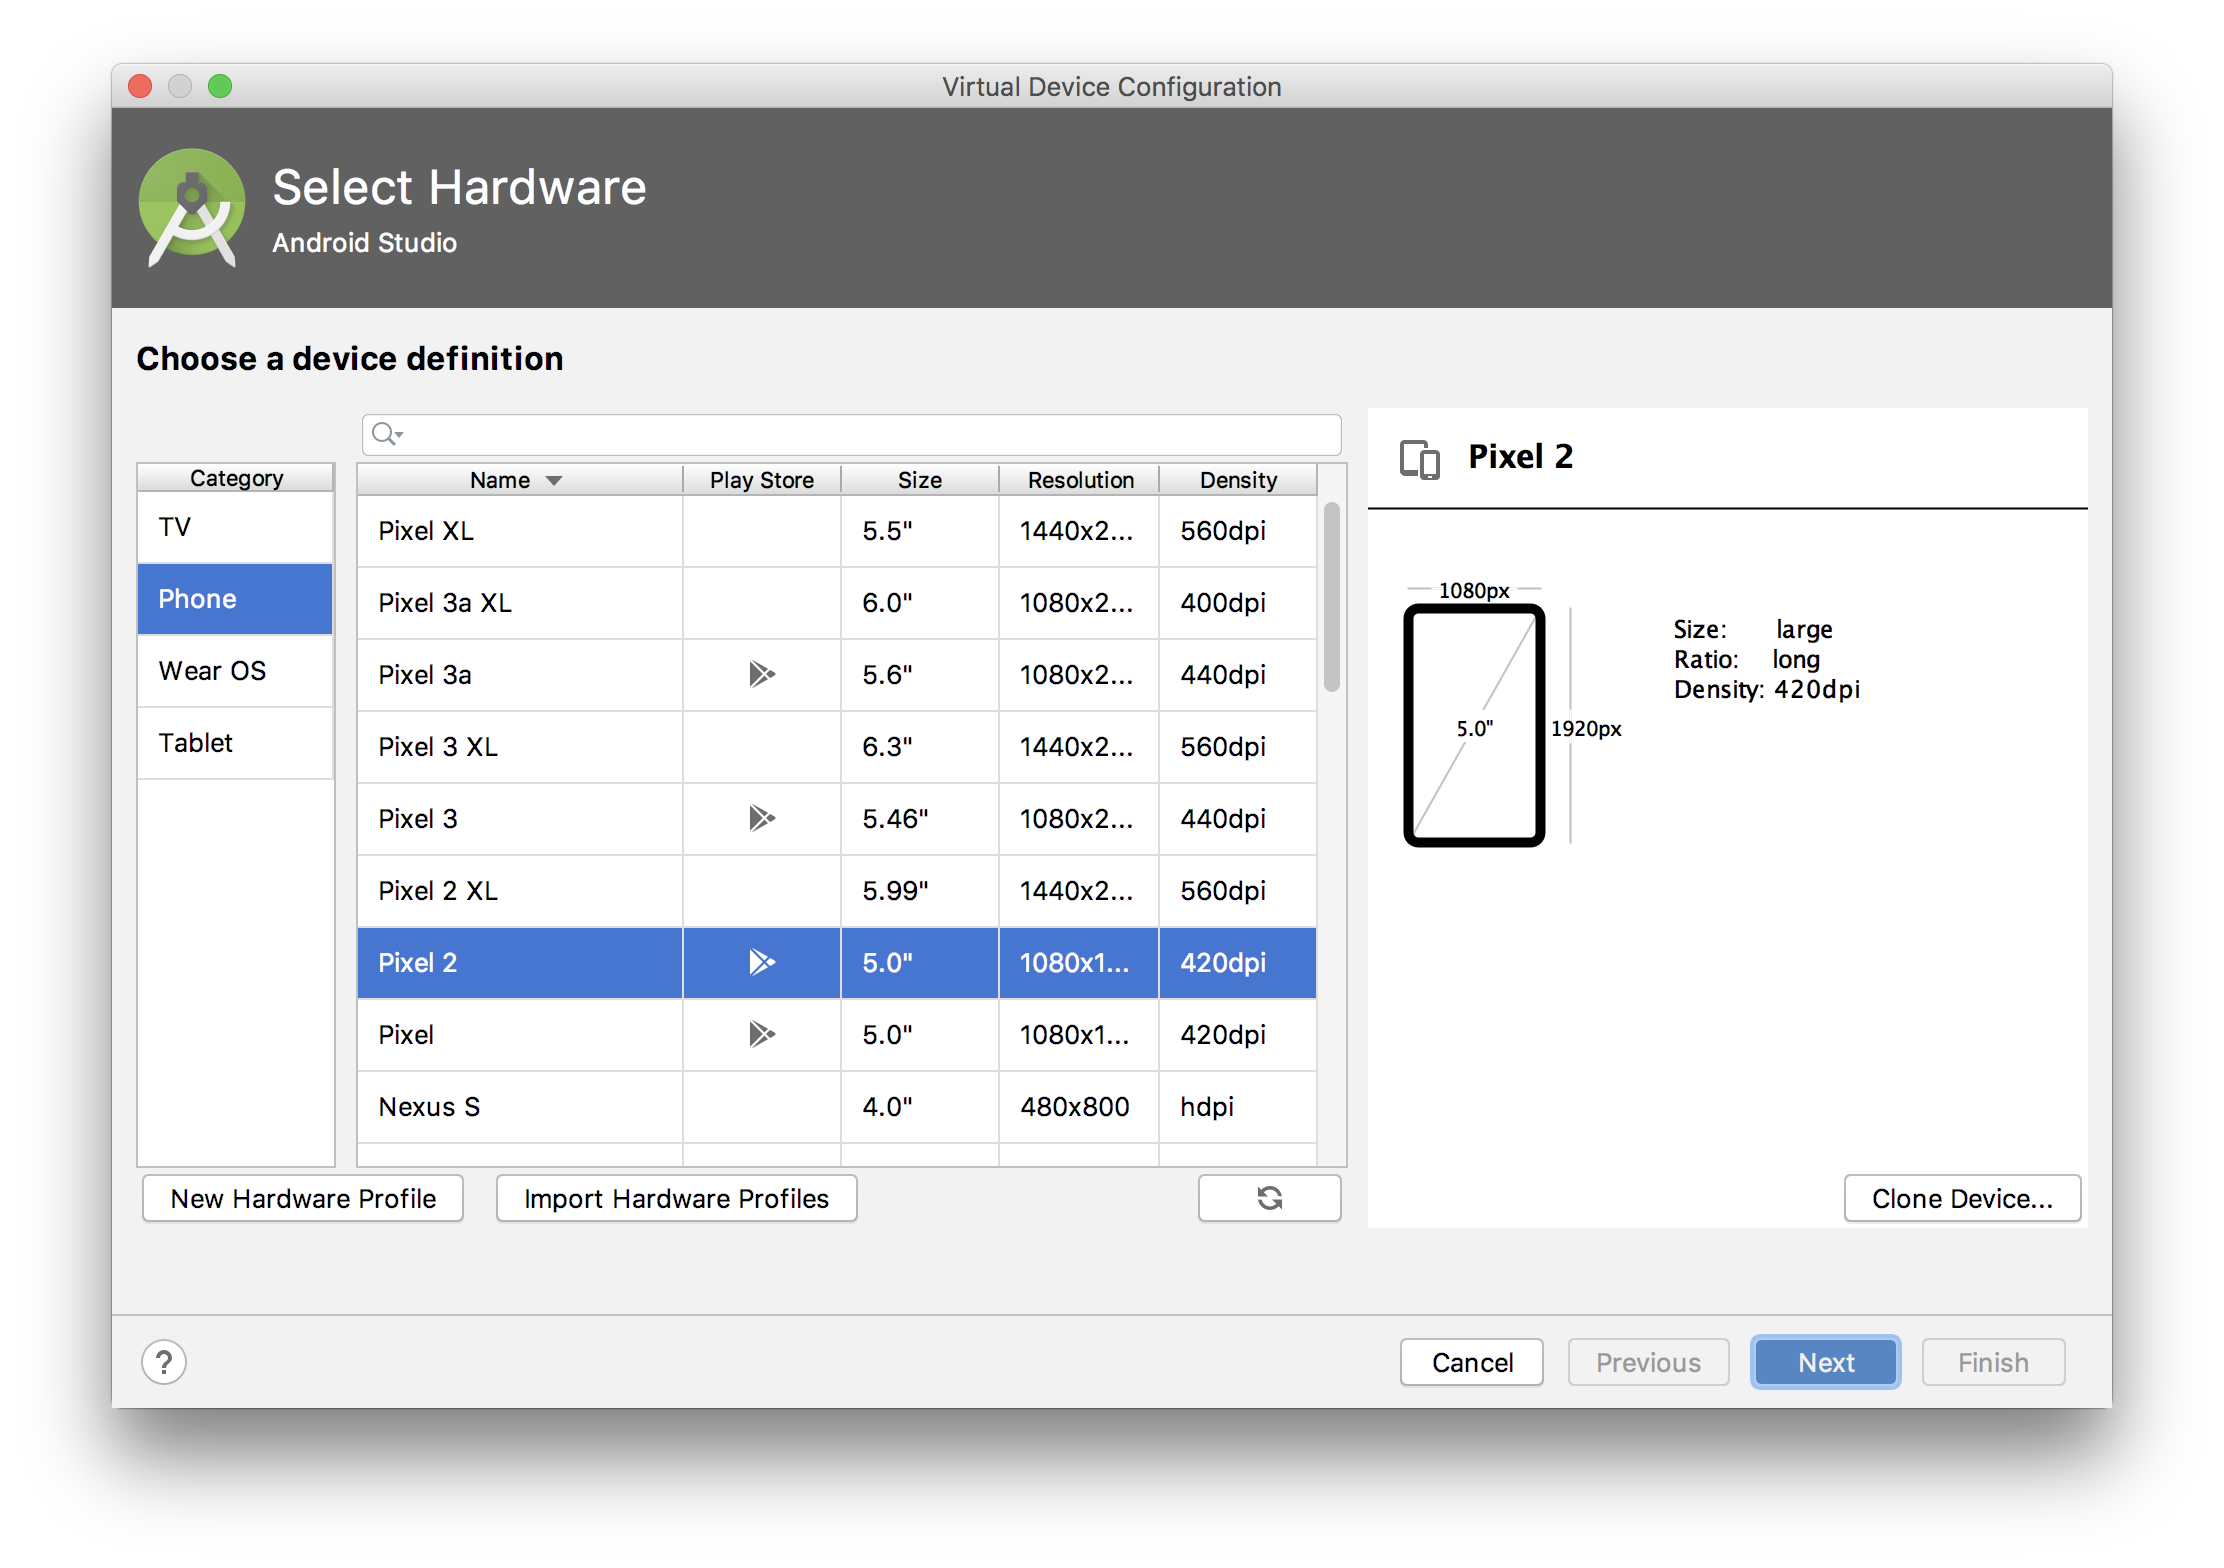Click the 5.6" size cell
2224x1568 pixels.
920,675
